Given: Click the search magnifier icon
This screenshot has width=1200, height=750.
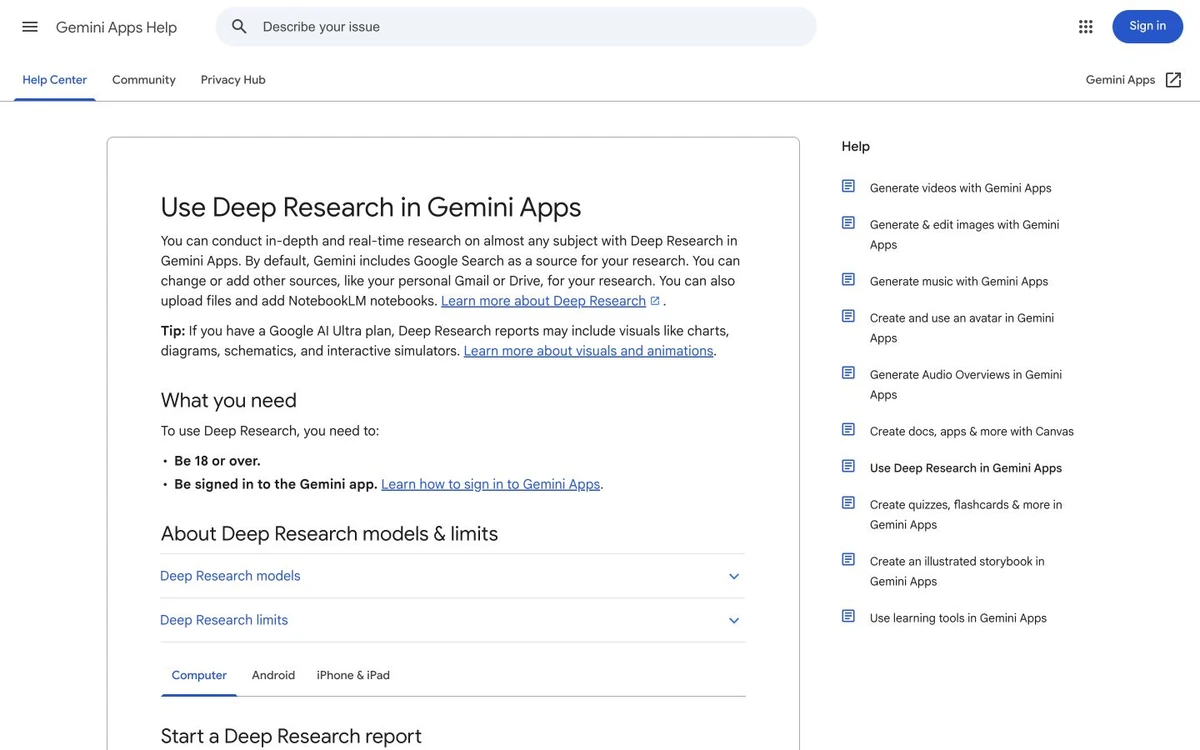Looking at the screenshot, I should pos(239,27).
